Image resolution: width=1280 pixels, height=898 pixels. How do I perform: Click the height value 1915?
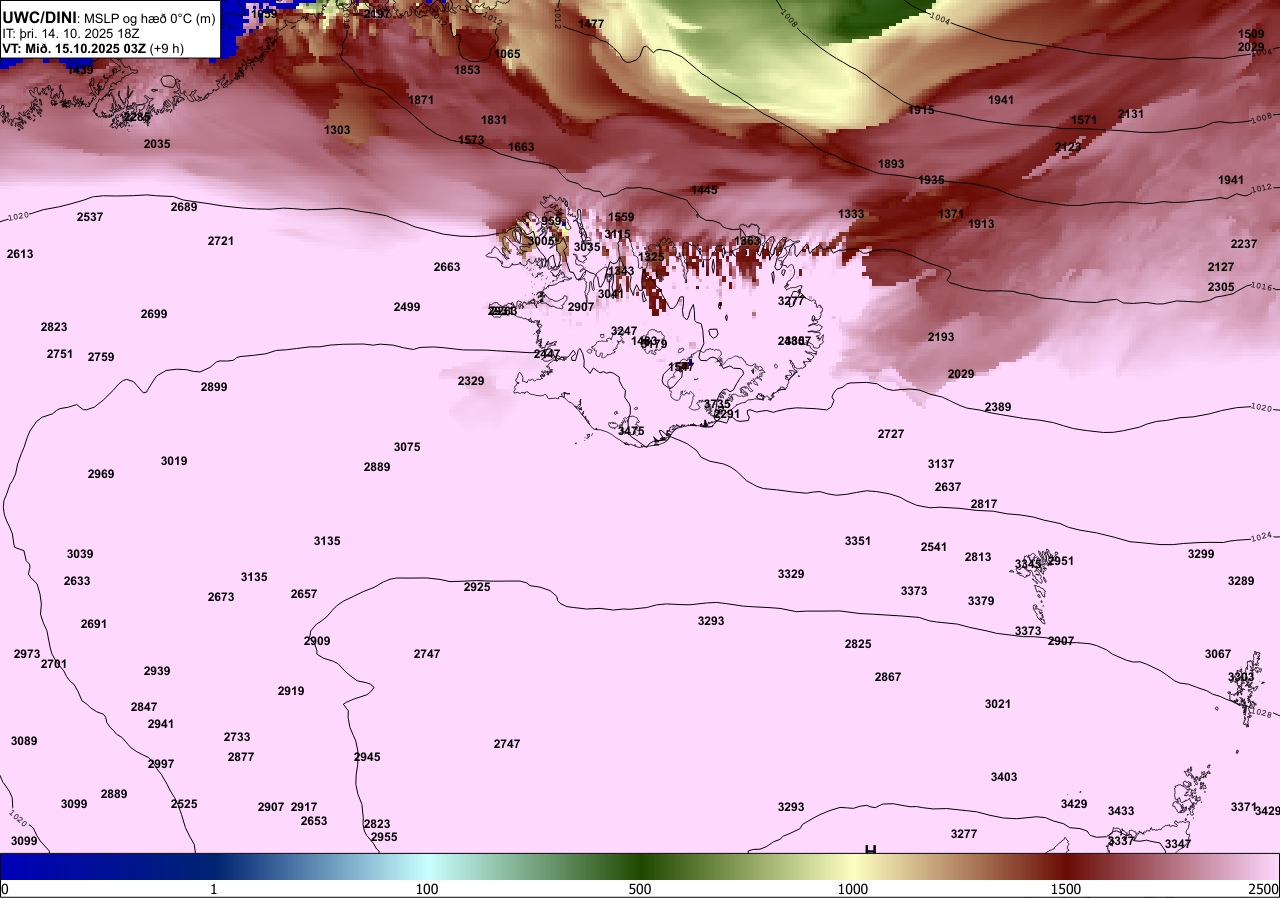(x=921, y=110)
